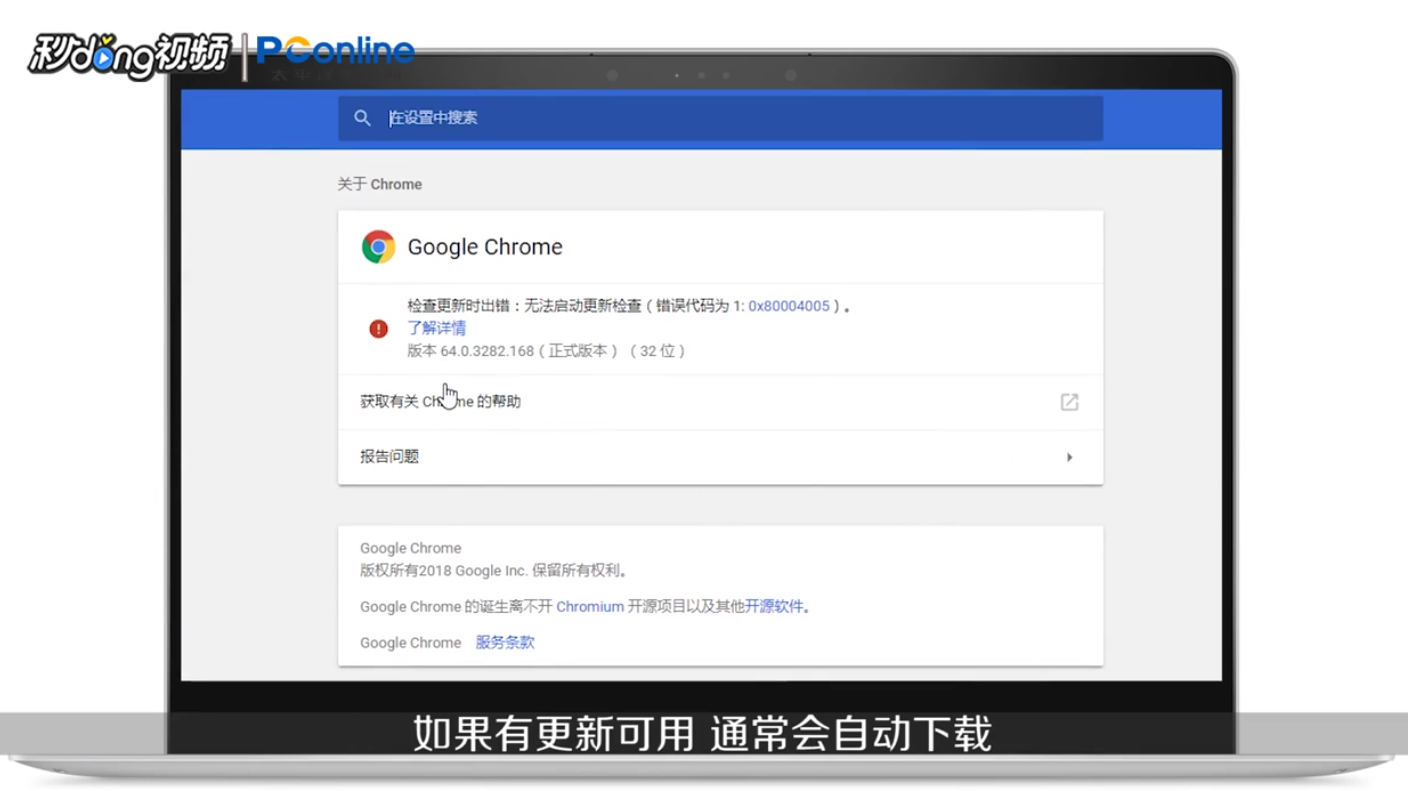Screen dimensions: 1408x791
Task: Open error code 0x80004005 link
Action: 789,306
